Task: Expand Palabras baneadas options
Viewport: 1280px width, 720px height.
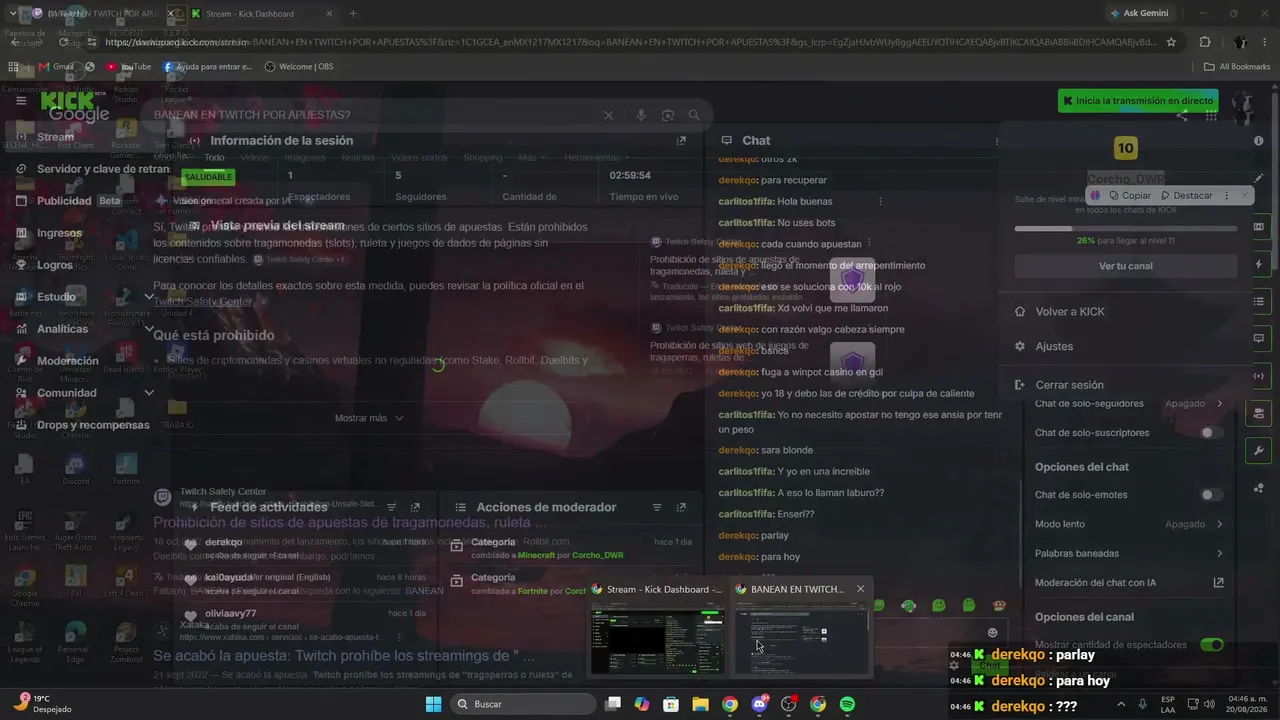Action: point(1129,553)
